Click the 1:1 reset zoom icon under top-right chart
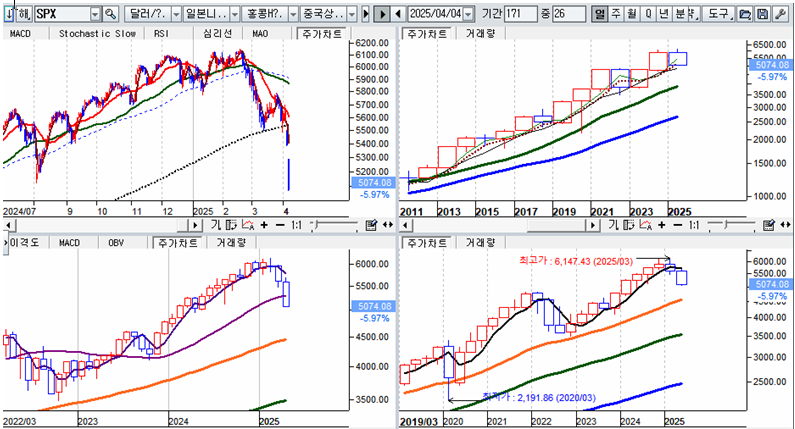This screenshot has height=429, width=795. pyautogui.click(x=694, y=225)
